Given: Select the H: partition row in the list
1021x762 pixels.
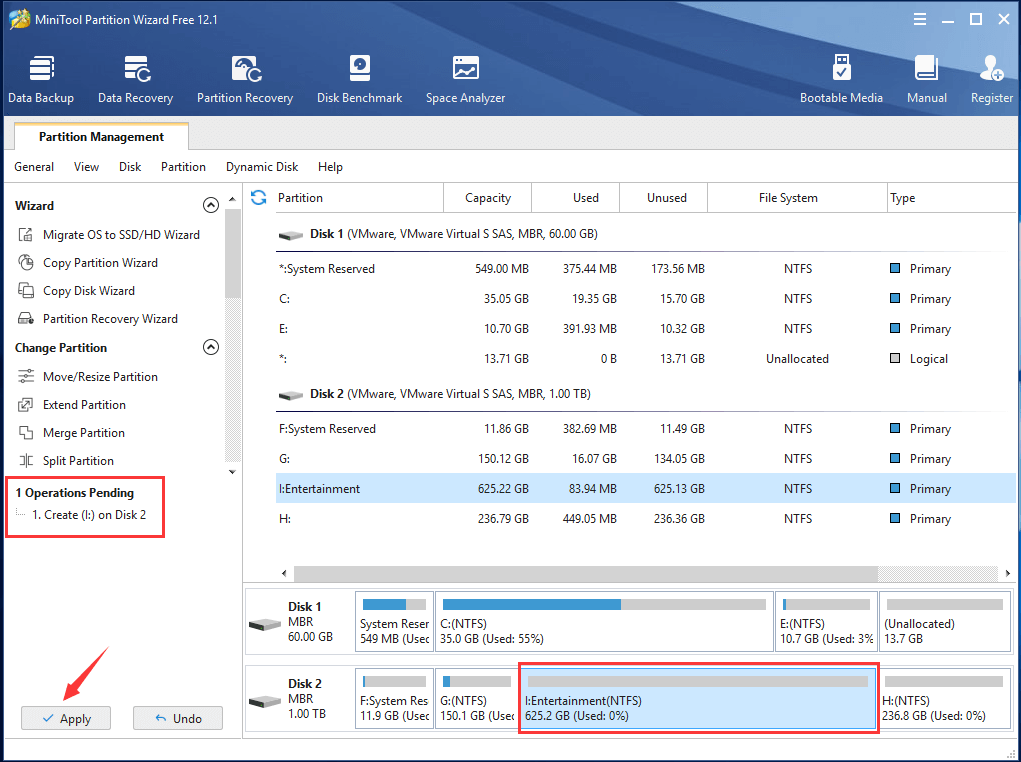Looking at the screenshot, I should tap(645, 519).
